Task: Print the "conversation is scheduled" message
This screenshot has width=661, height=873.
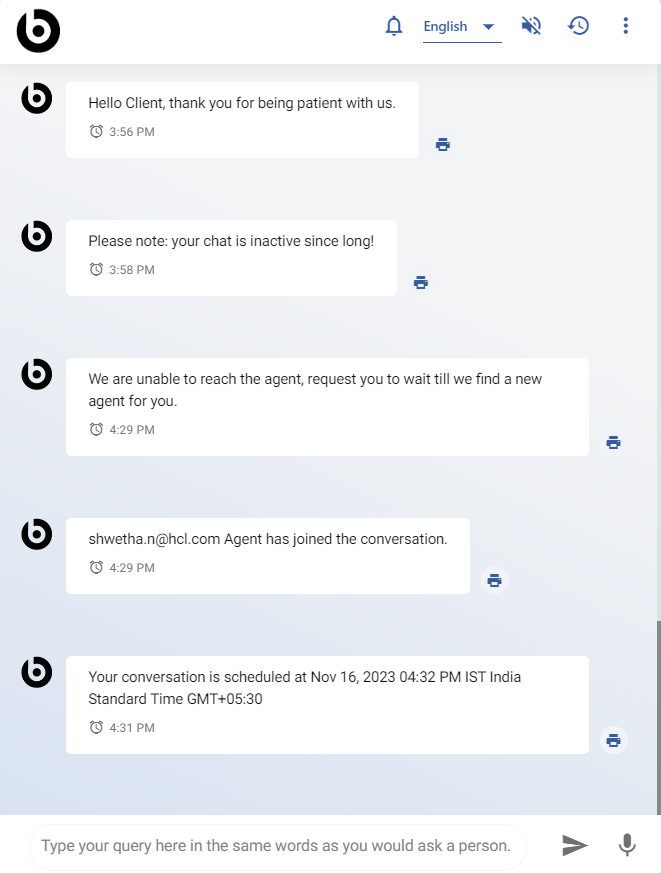Action: [x=614, y=740]
